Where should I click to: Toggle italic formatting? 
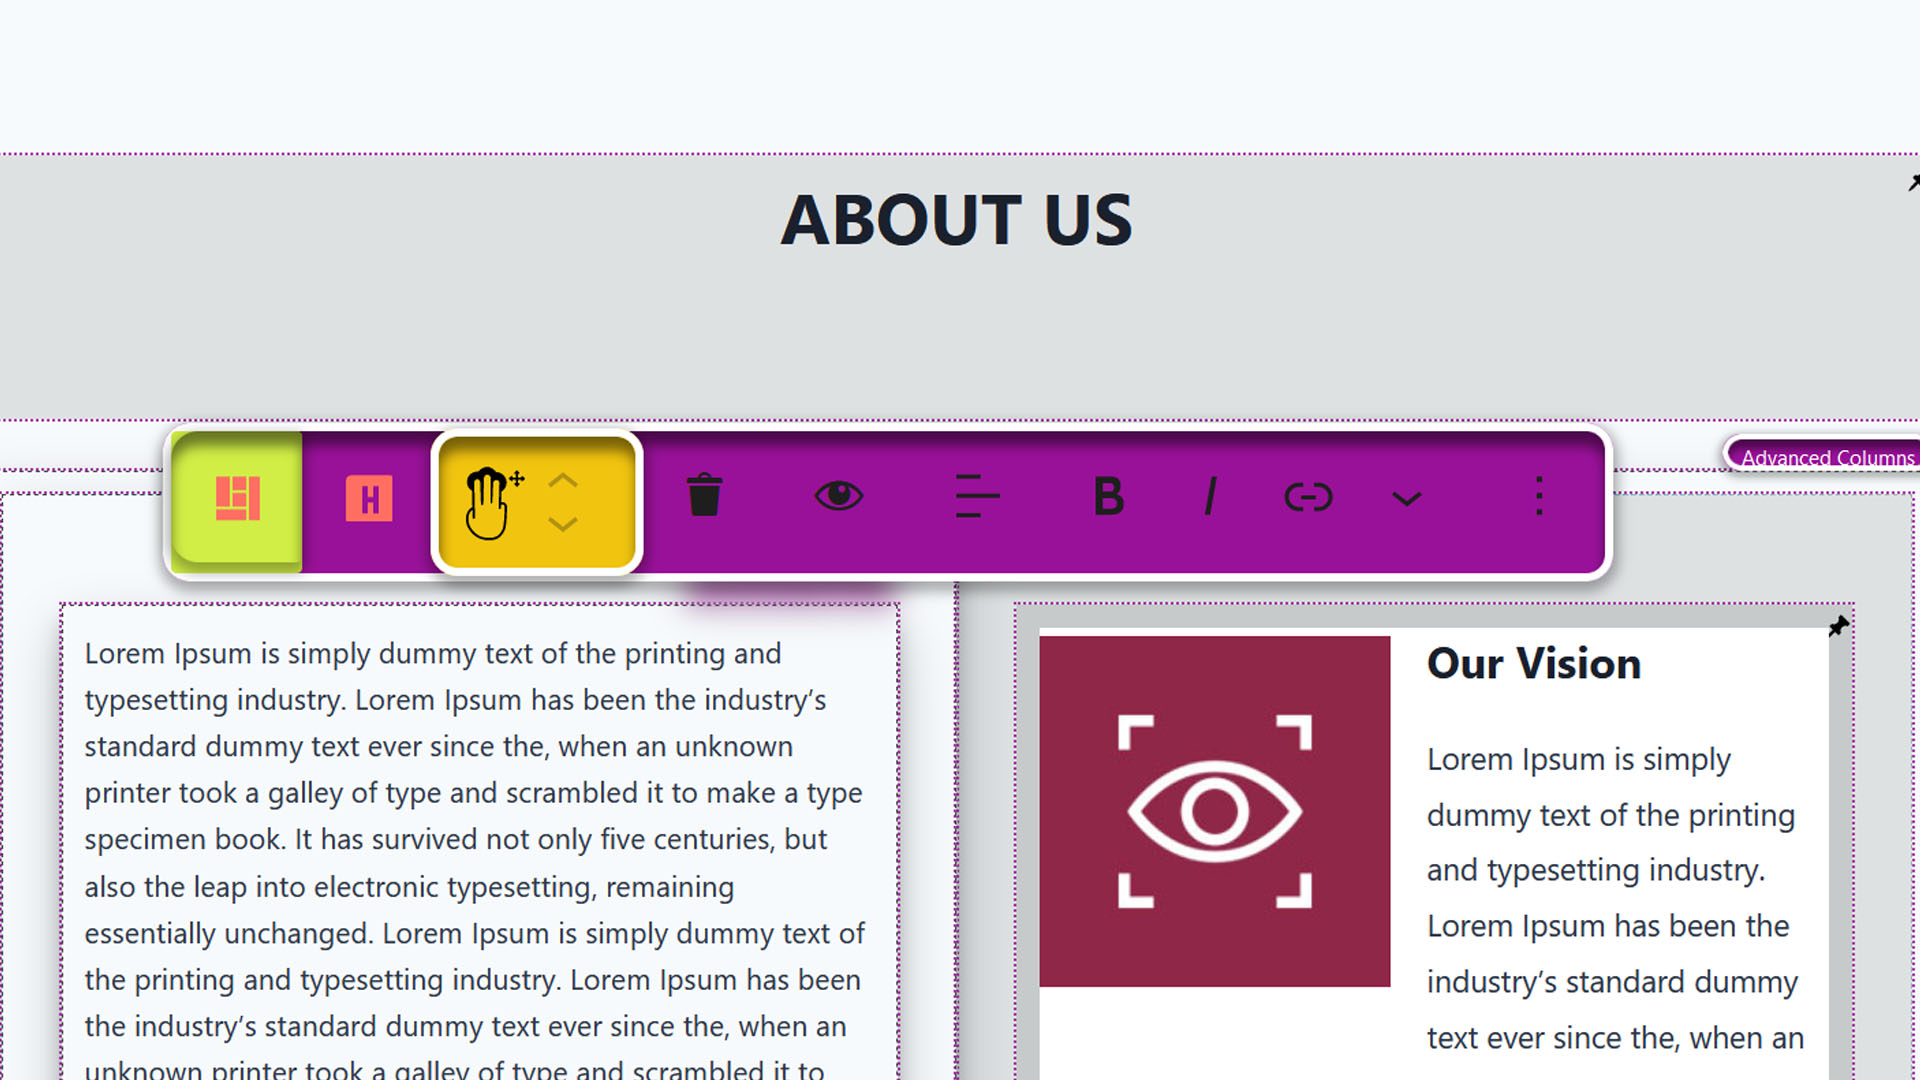(x=1211, y=496)
